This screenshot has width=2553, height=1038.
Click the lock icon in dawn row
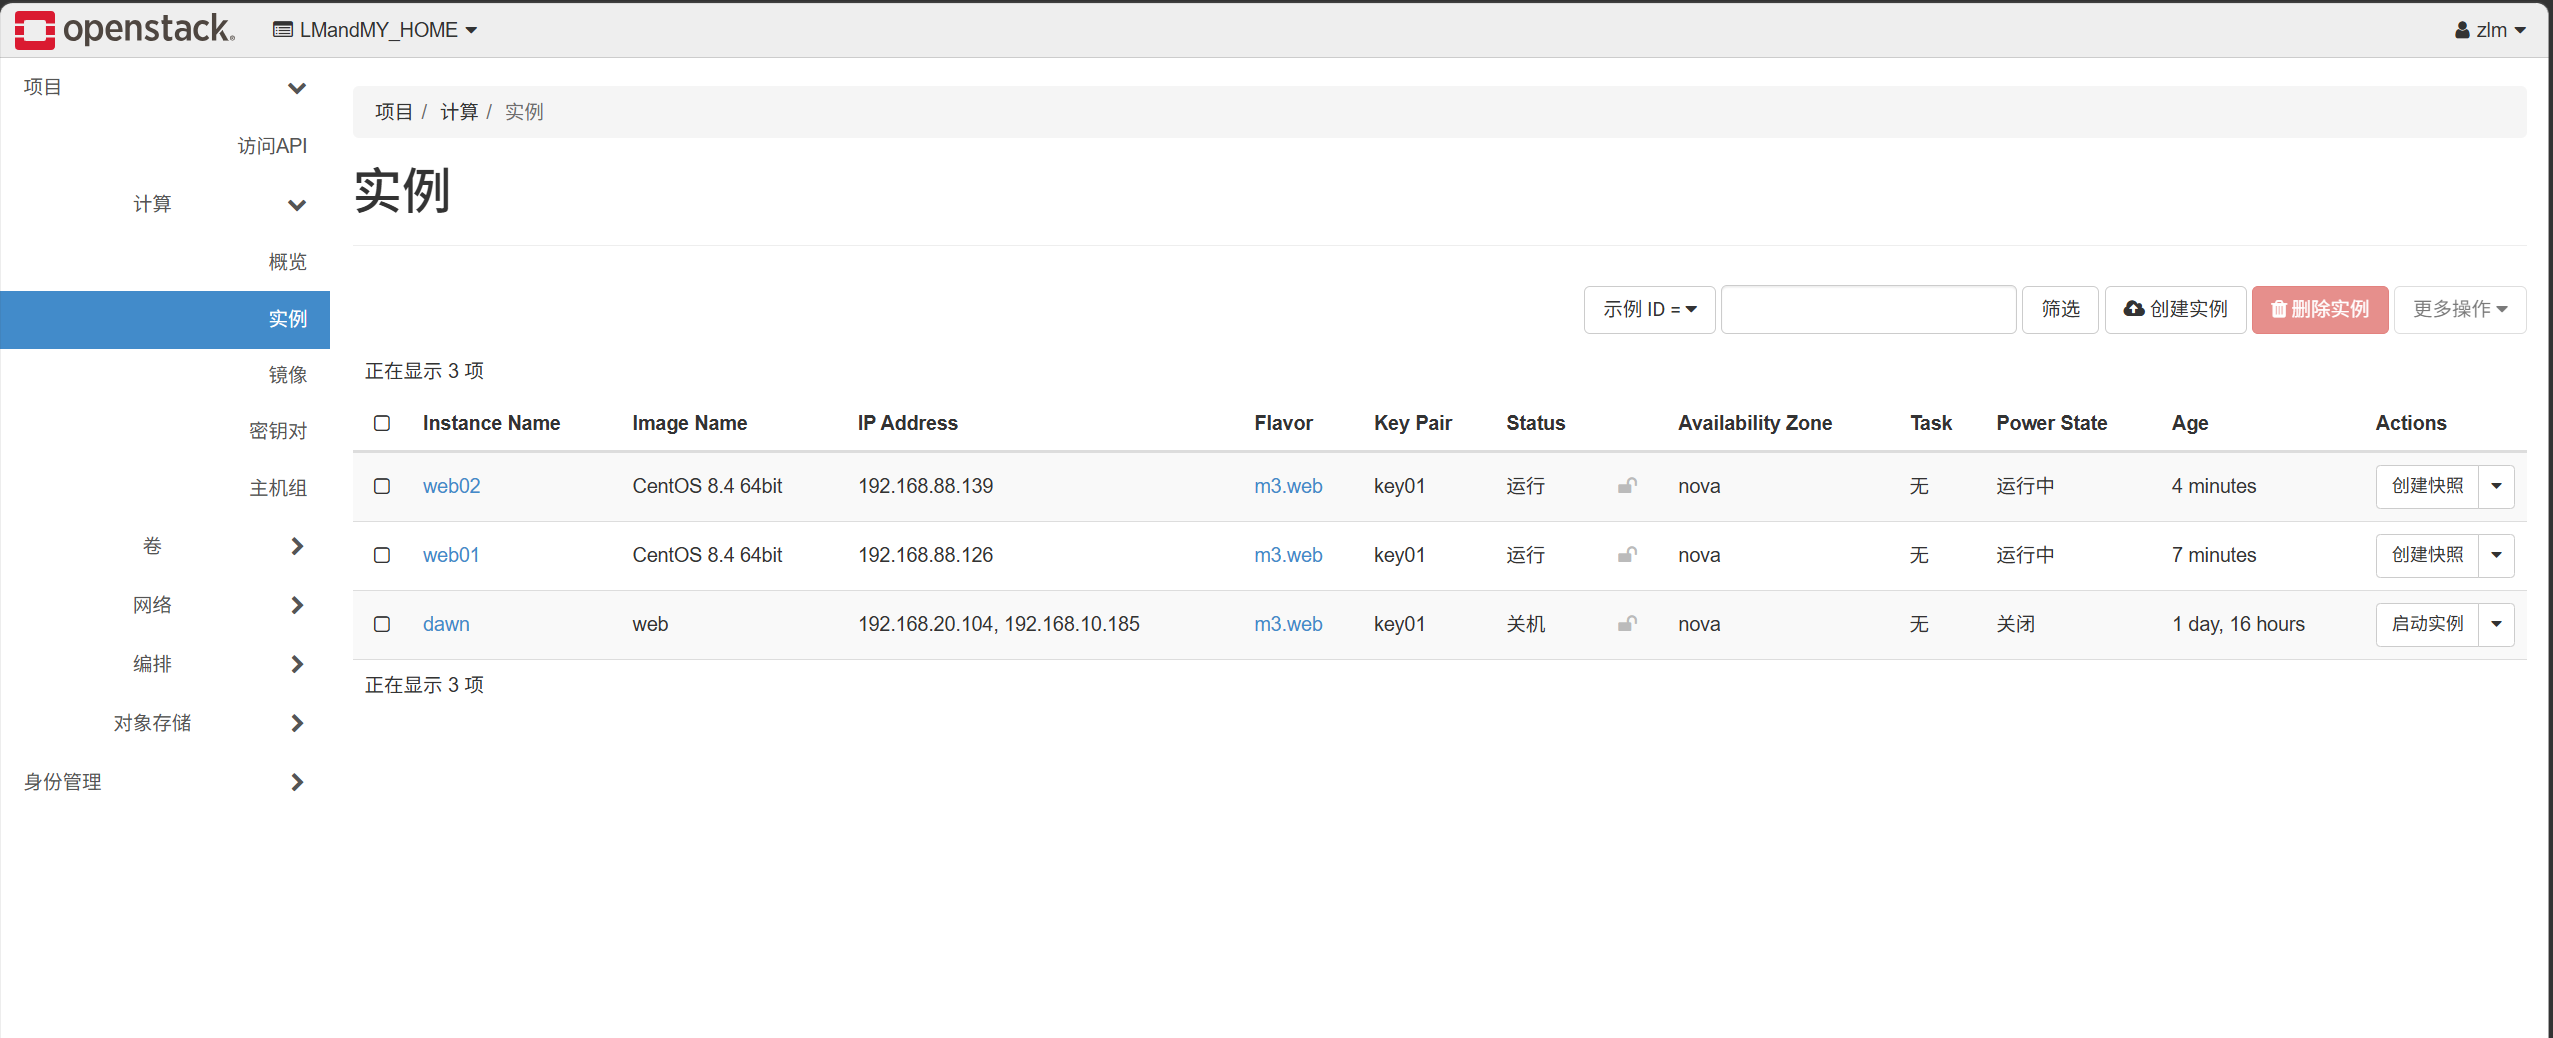tap(1627, 624)
